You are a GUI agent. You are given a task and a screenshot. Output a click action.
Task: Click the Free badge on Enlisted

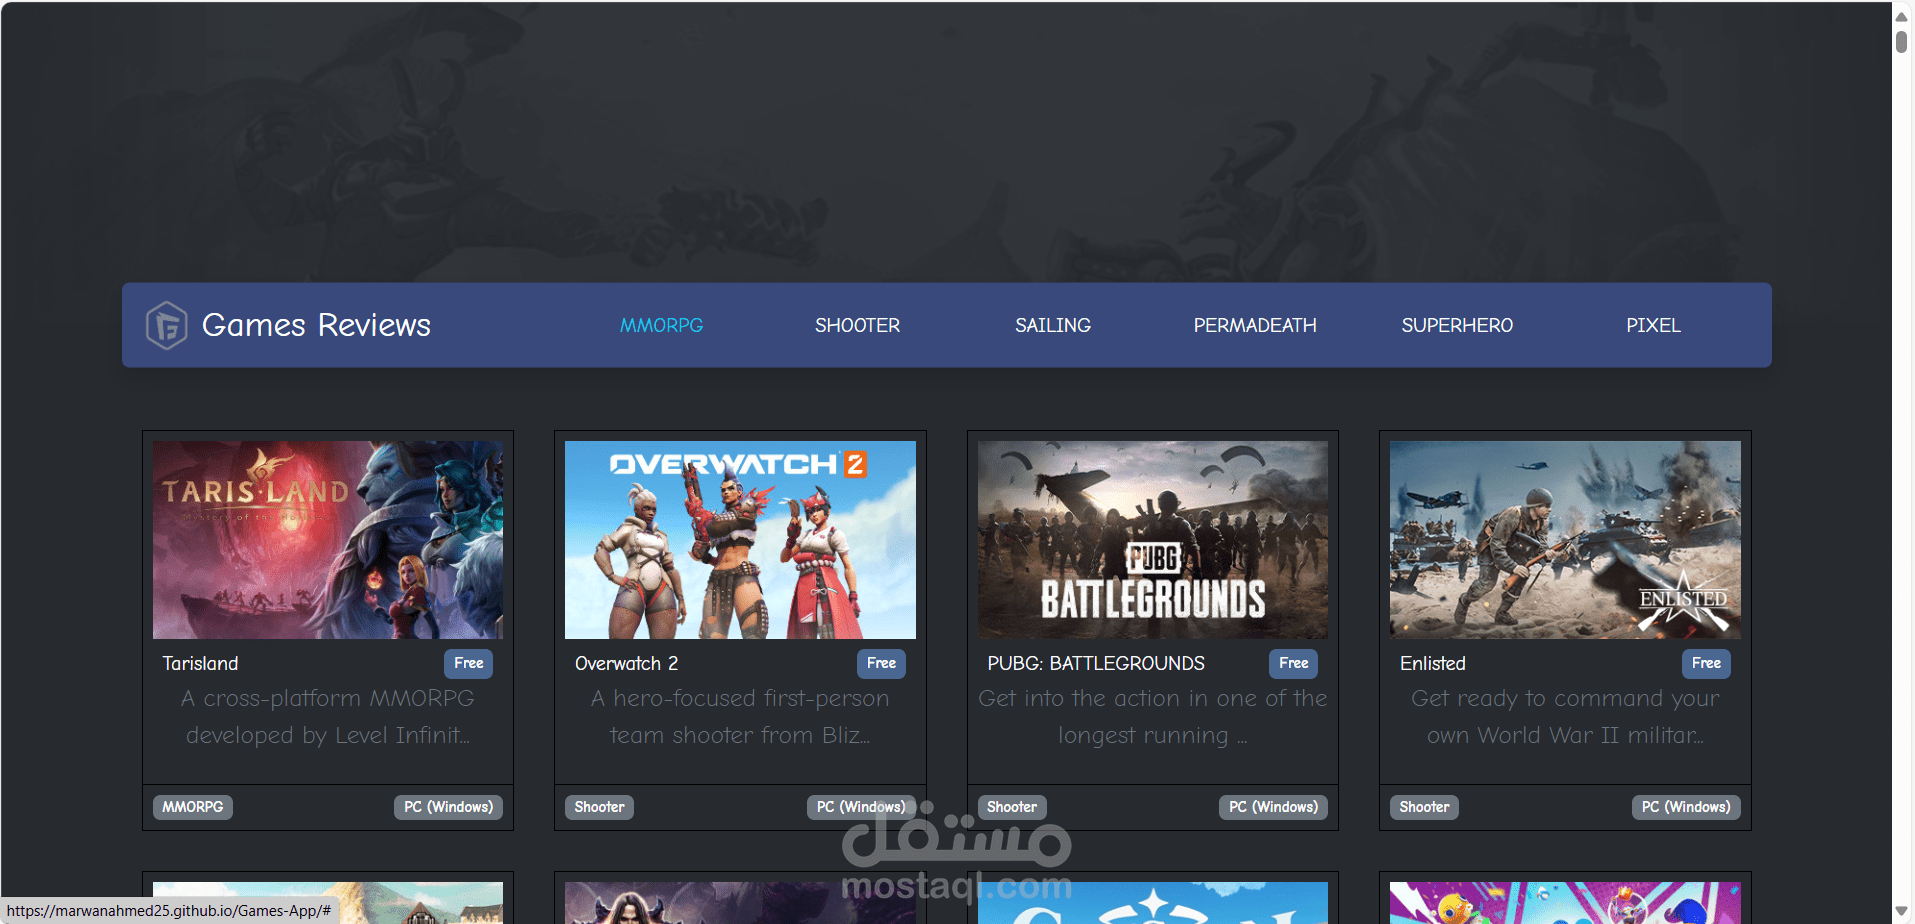[1706, 663]
